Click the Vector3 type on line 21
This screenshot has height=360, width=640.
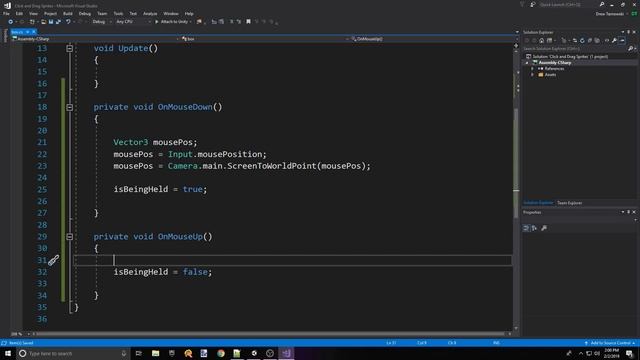[131, 142]
